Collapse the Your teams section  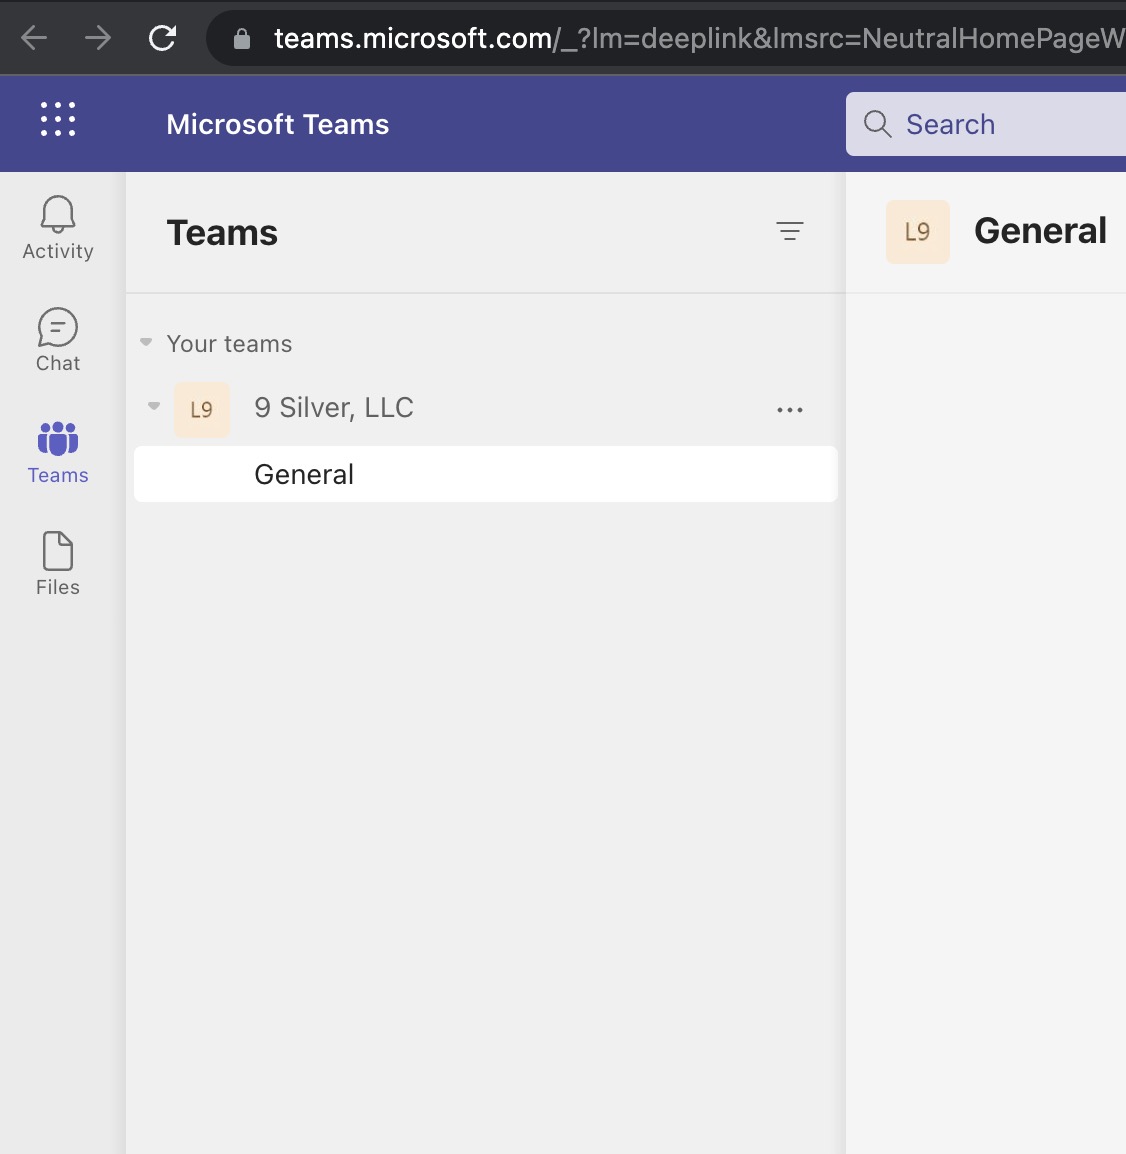click(x=146, y=342)
